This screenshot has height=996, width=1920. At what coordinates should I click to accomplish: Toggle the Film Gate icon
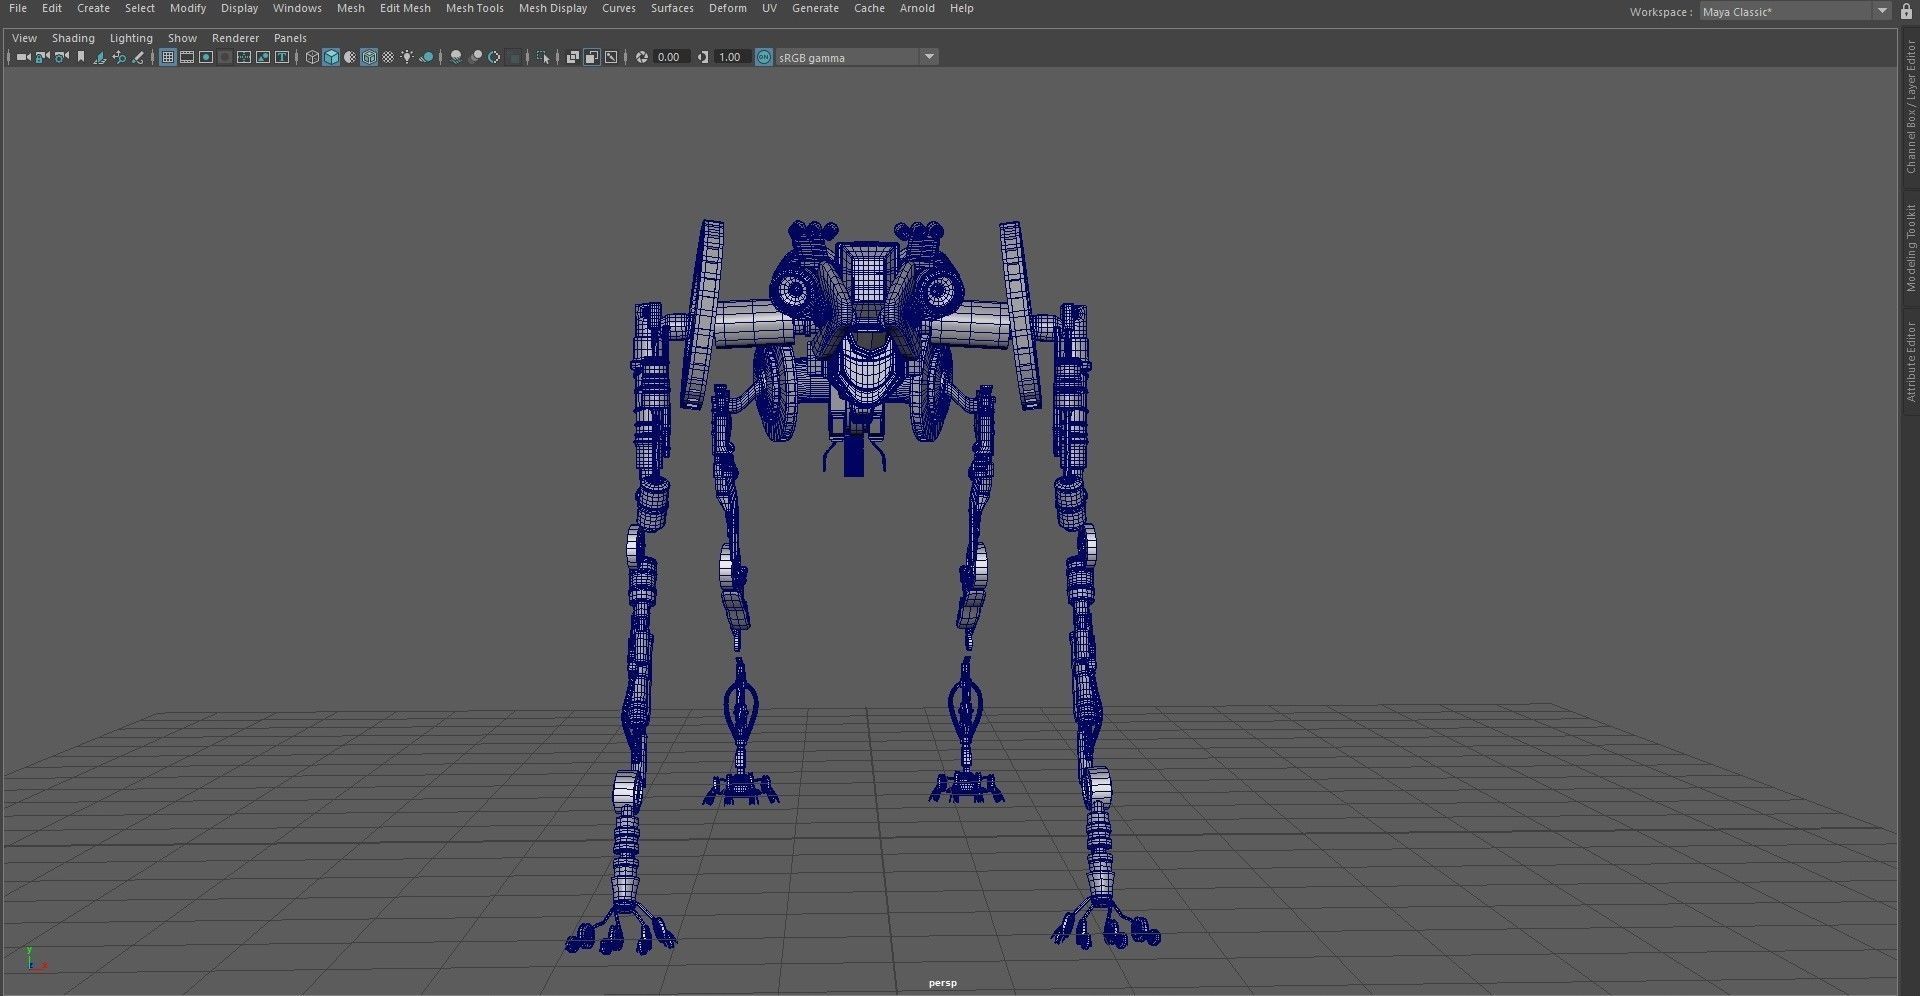click(187, 57)
